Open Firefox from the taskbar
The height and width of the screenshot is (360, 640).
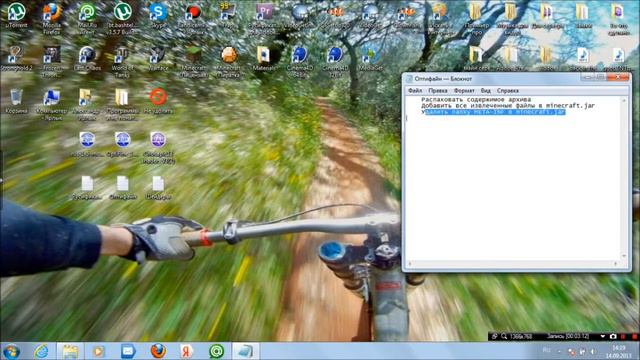click(x=158, y=351)
